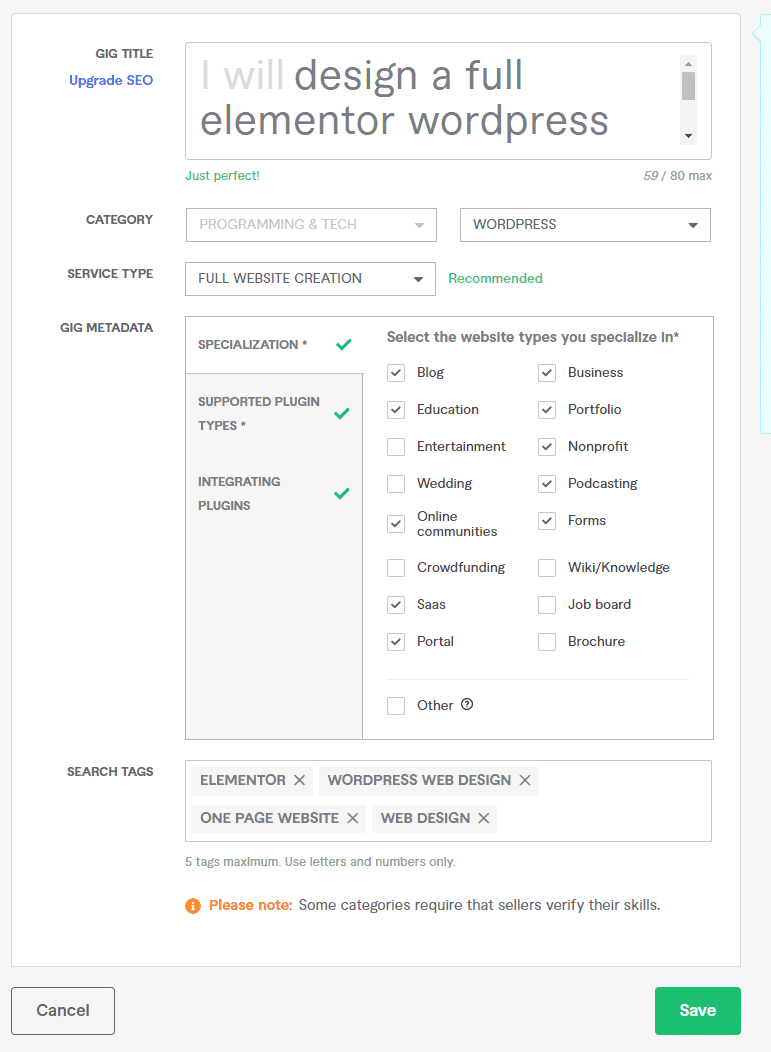Uncheck the Business checkbox

click(547, 373)
